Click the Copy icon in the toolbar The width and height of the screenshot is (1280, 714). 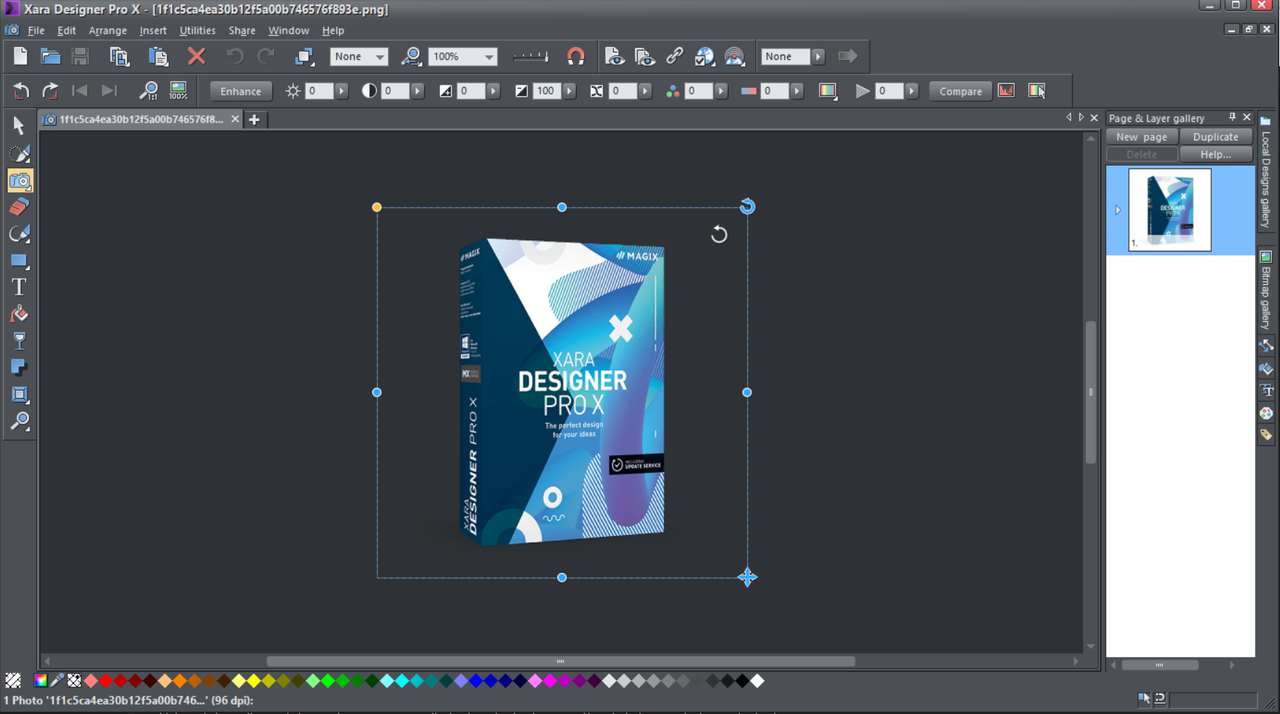(119, 57)
